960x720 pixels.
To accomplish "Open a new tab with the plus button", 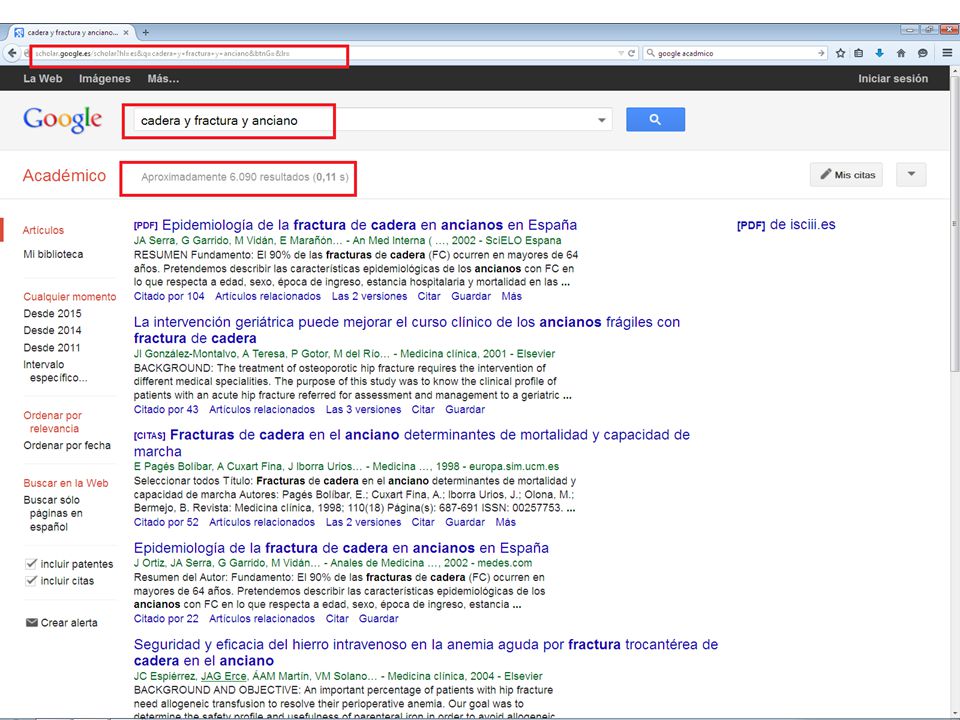I will 145,32.
